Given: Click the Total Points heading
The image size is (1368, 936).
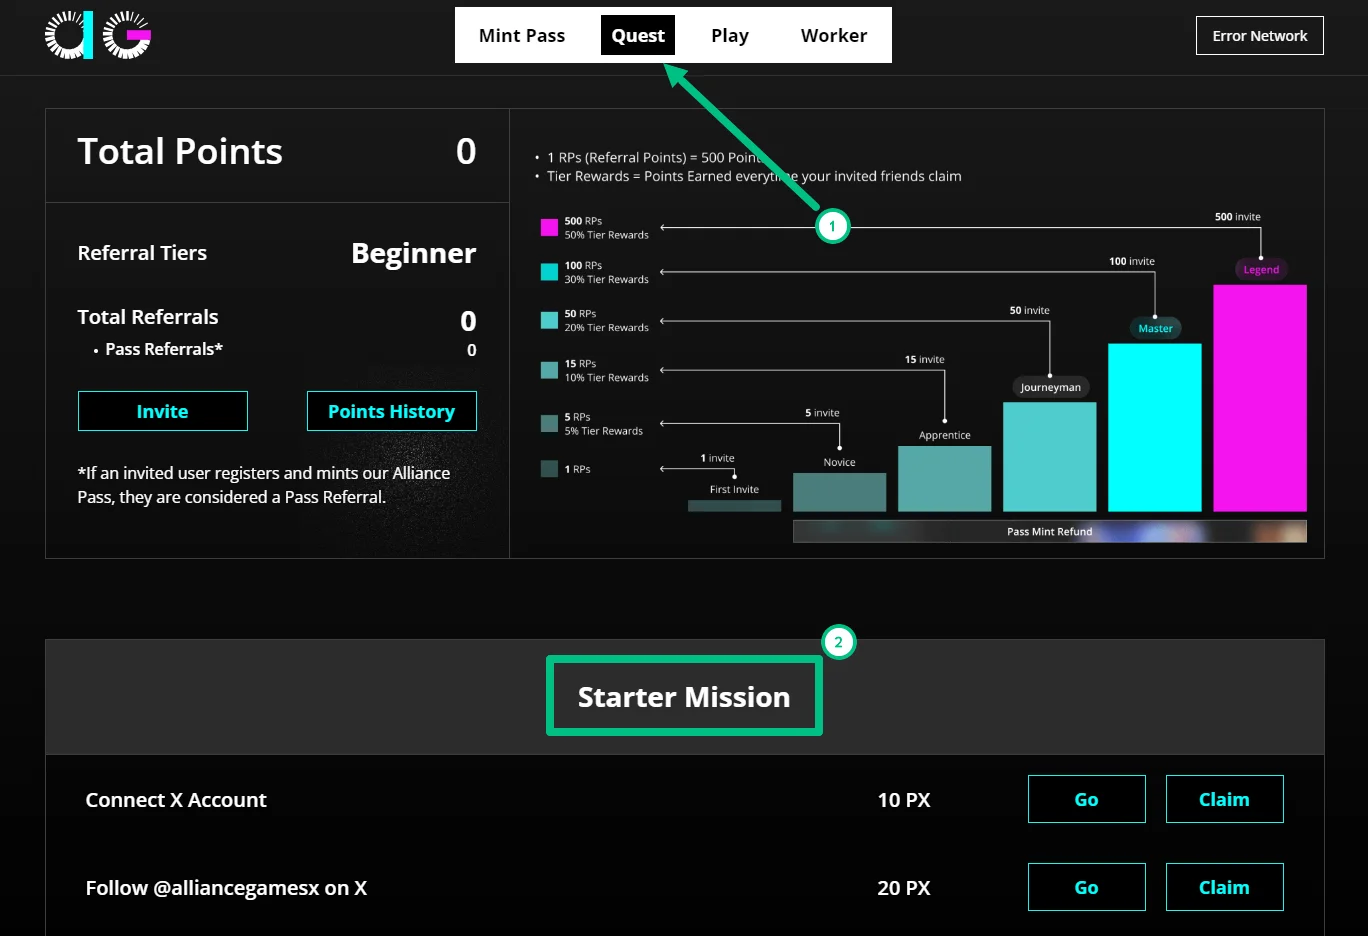Looking at the screenshot, I should pos(180,151).
